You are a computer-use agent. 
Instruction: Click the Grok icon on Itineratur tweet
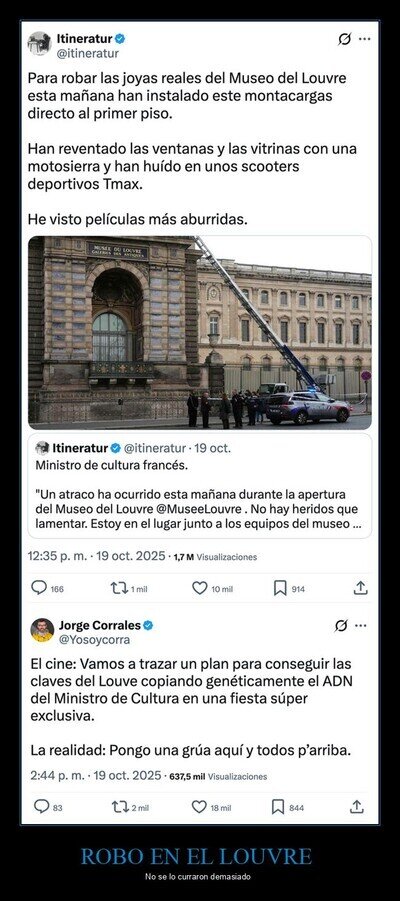[344, 39]
